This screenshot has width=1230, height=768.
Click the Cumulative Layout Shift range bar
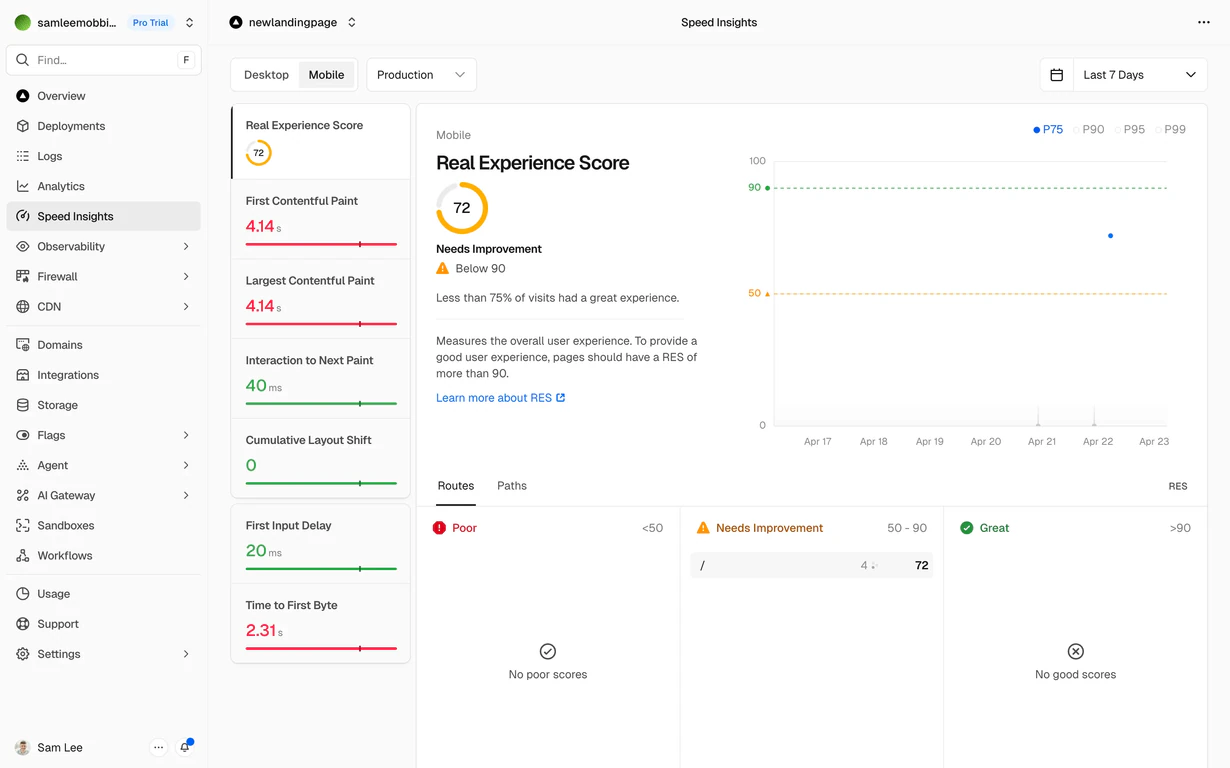coord(321,483)
